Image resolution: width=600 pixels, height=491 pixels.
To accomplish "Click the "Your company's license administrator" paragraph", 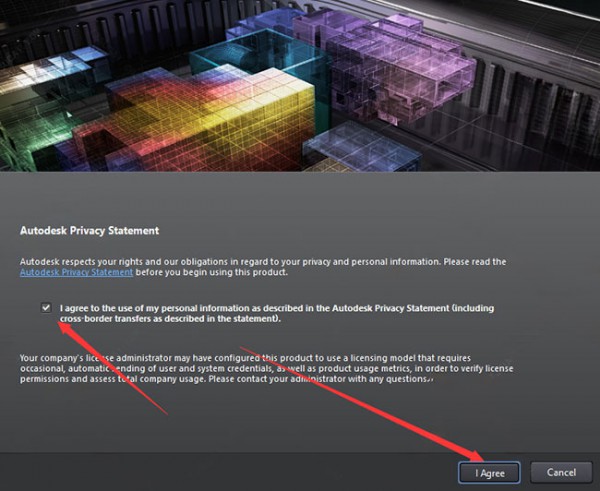I will (267, 369).
